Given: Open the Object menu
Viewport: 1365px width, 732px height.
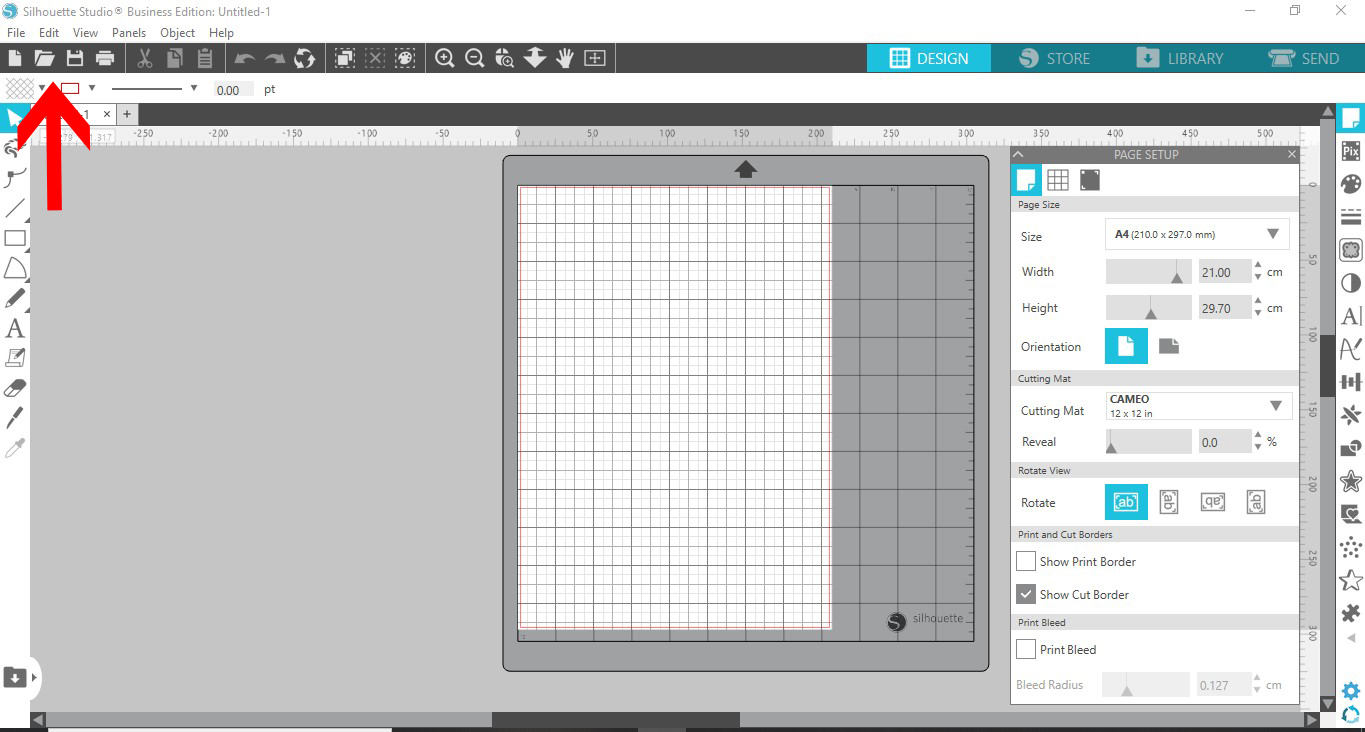Looking at the screenshot, I should click(178, 33).
